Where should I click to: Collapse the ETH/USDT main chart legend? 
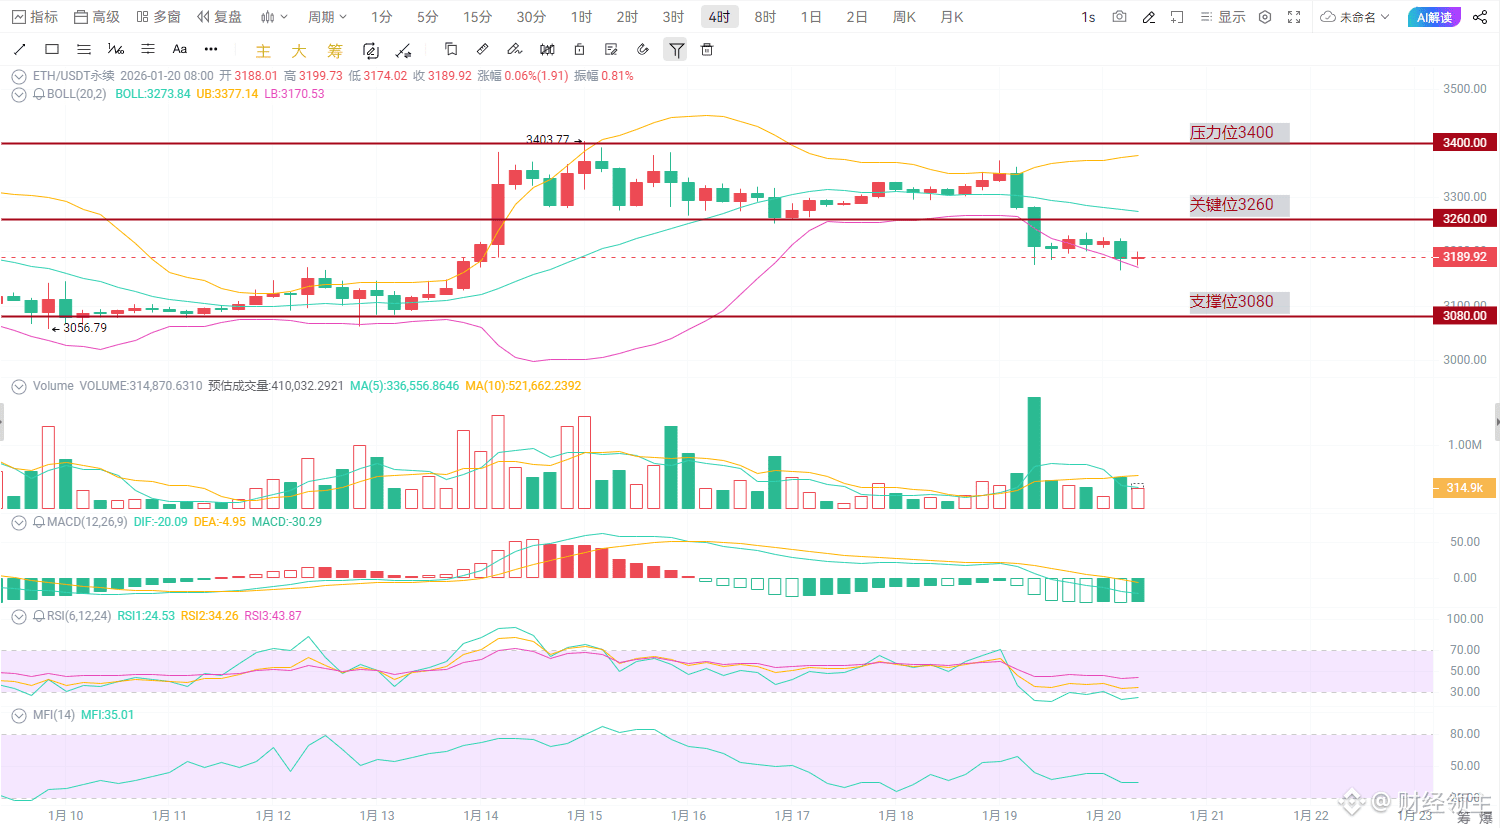[19, 76]
